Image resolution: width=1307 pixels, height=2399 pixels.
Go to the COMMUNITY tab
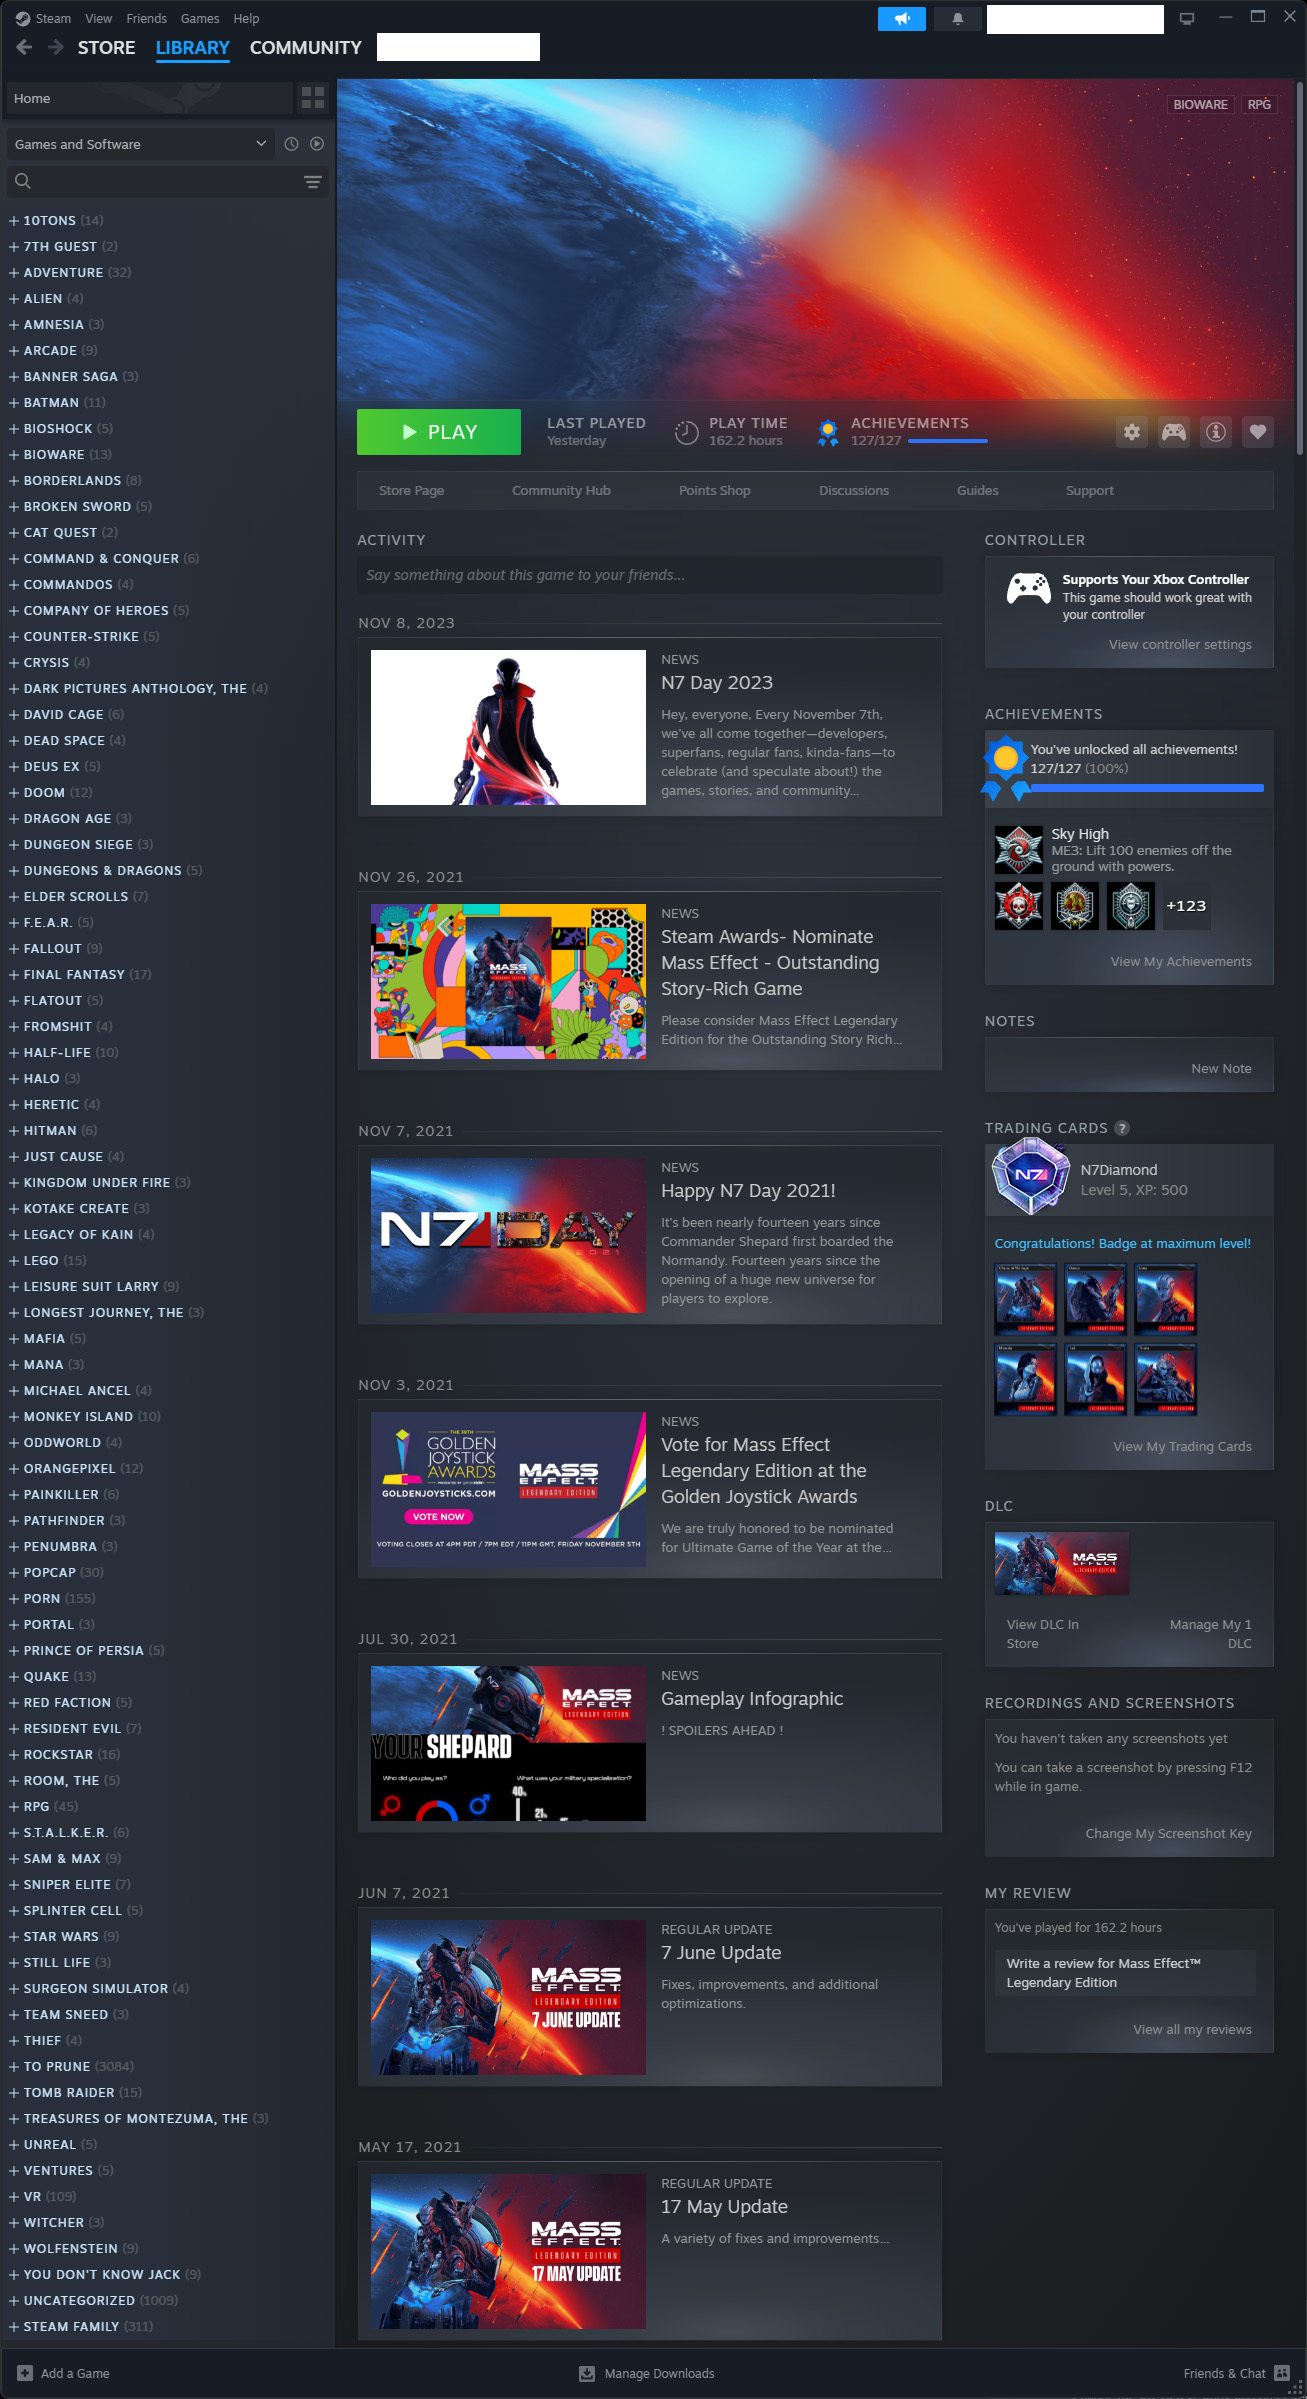[306, 47]
